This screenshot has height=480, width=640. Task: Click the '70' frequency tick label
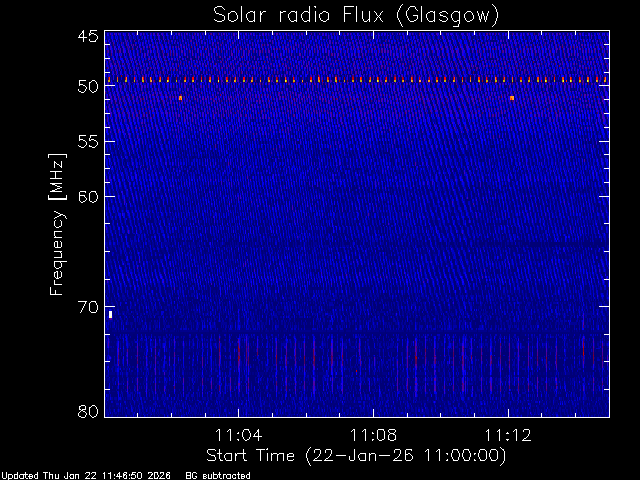pyautogui.click(x=88, y=307)
